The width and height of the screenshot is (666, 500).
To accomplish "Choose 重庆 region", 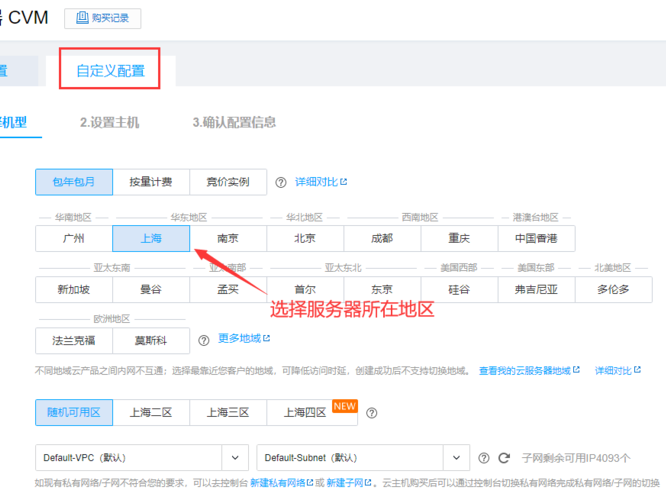I will (459, 239).
